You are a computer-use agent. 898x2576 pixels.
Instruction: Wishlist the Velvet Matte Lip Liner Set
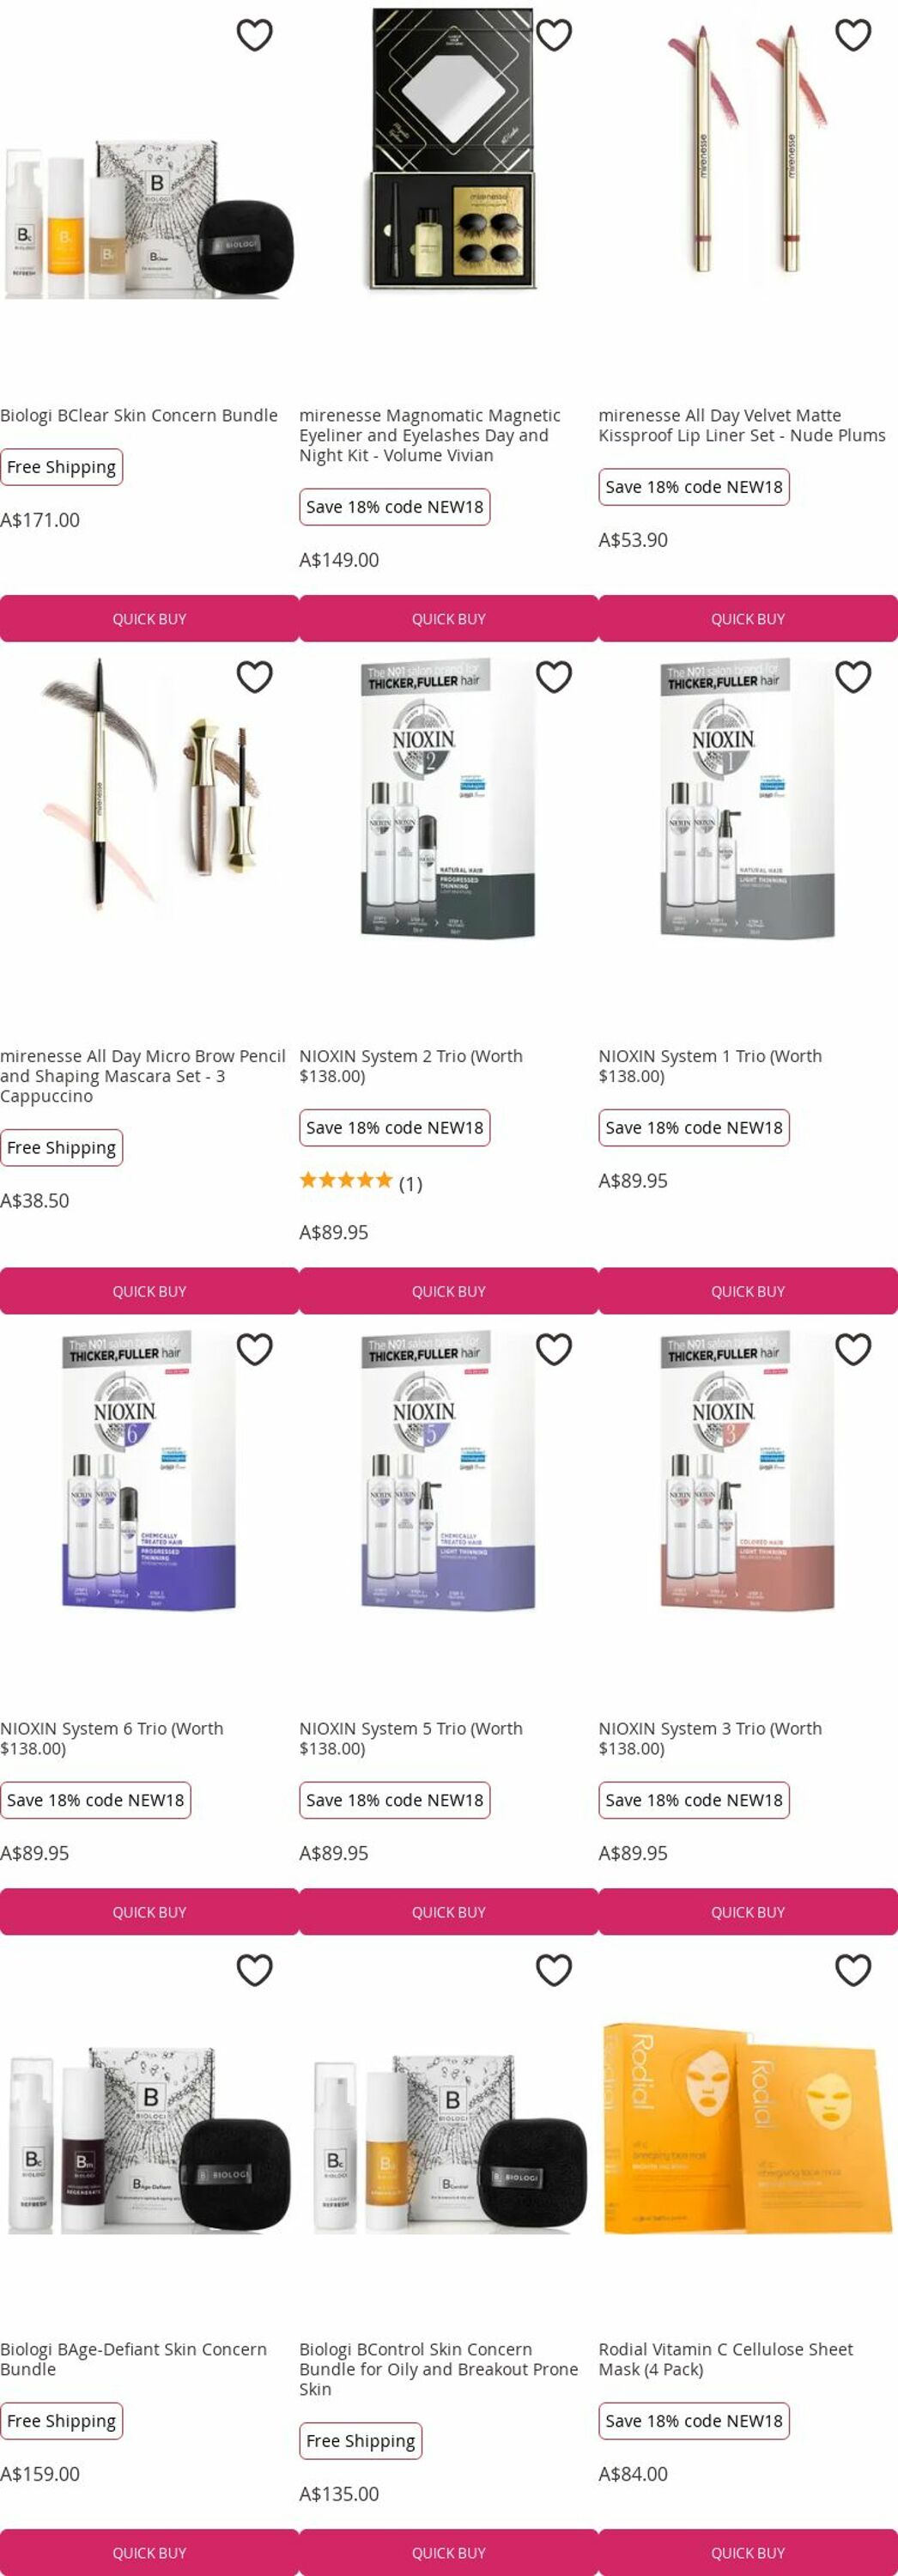click(852, 35)
